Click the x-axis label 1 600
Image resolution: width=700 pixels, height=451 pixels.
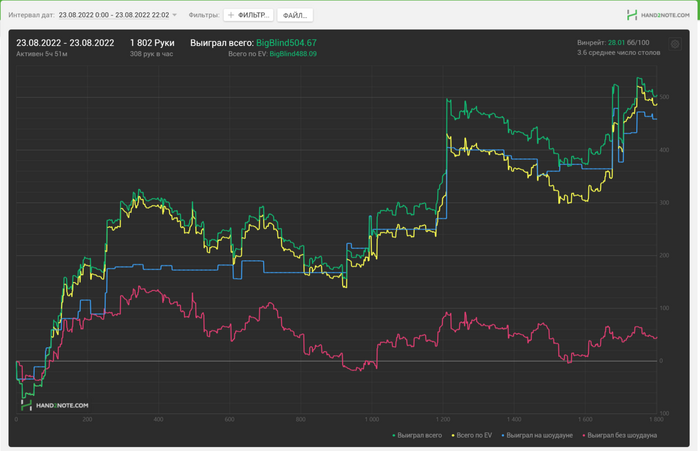tap(585, 419)
